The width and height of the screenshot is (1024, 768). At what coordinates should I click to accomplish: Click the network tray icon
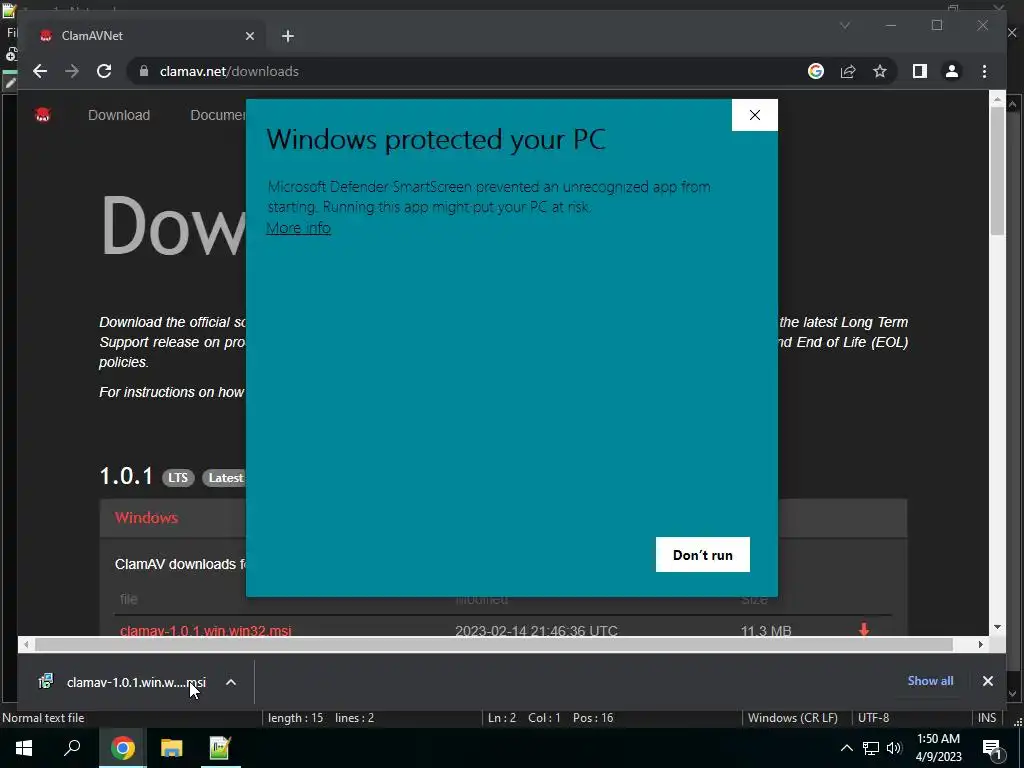pos(871,748)
